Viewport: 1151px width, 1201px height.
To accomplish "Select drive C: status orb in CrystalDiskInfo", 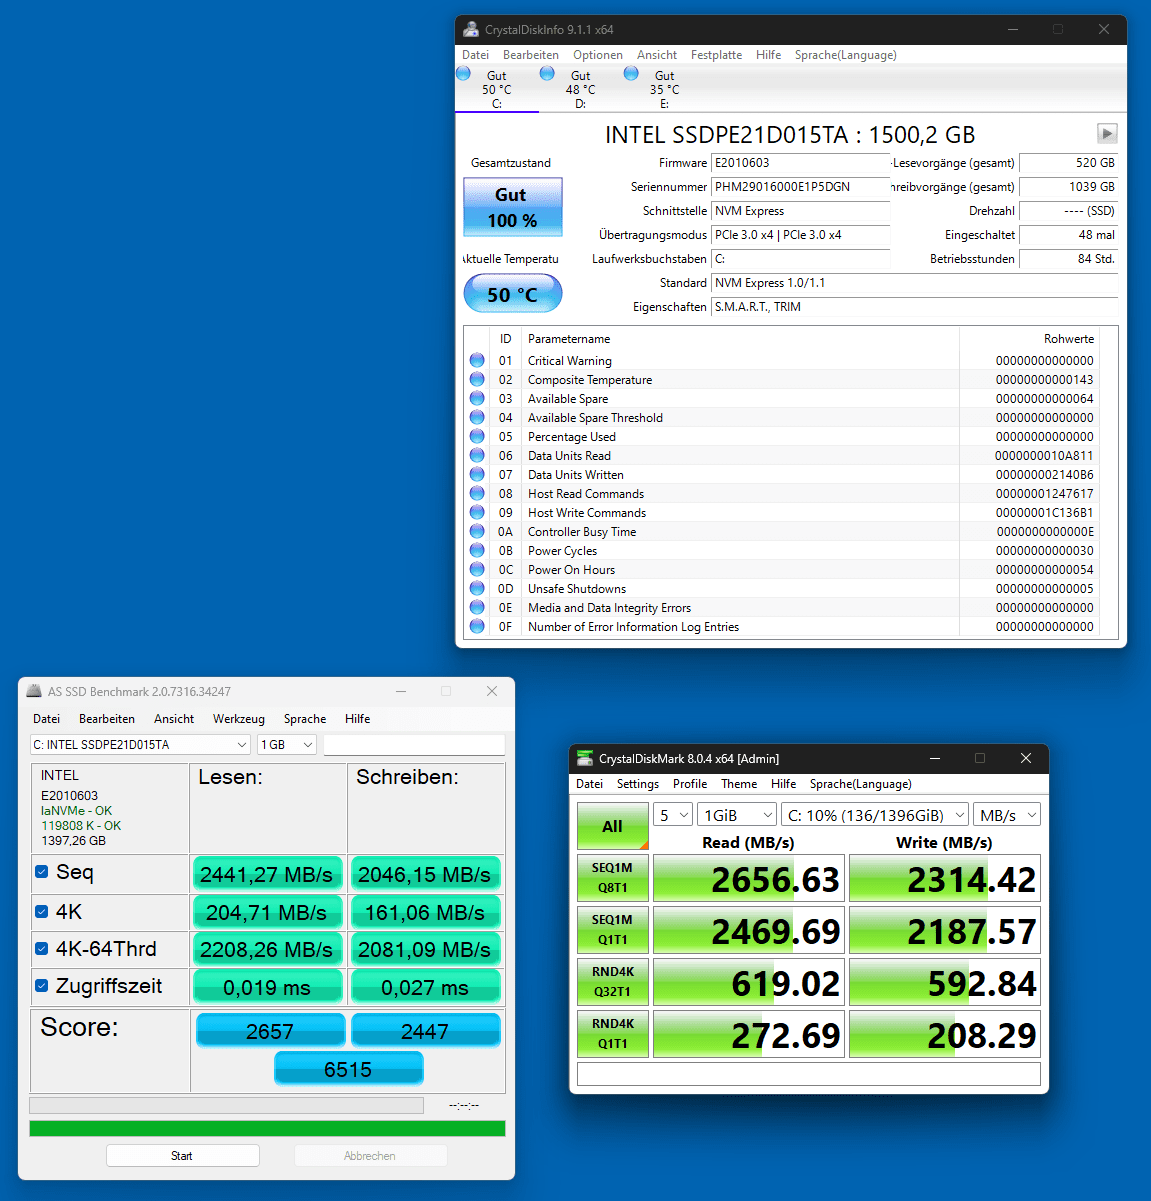I will [463, 74].
